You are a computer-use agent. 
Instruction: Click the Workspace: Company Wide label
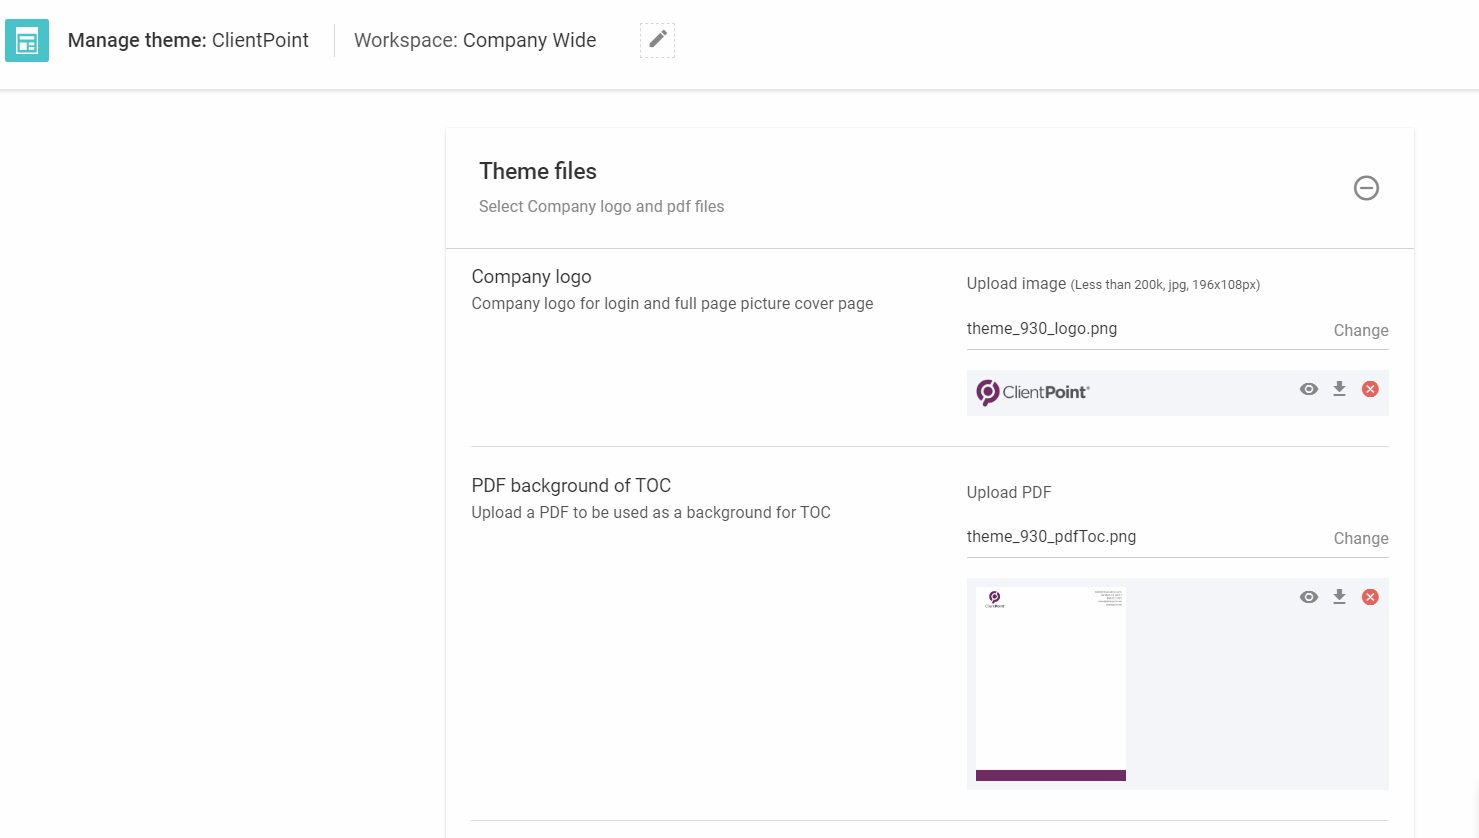click(474, 40)
